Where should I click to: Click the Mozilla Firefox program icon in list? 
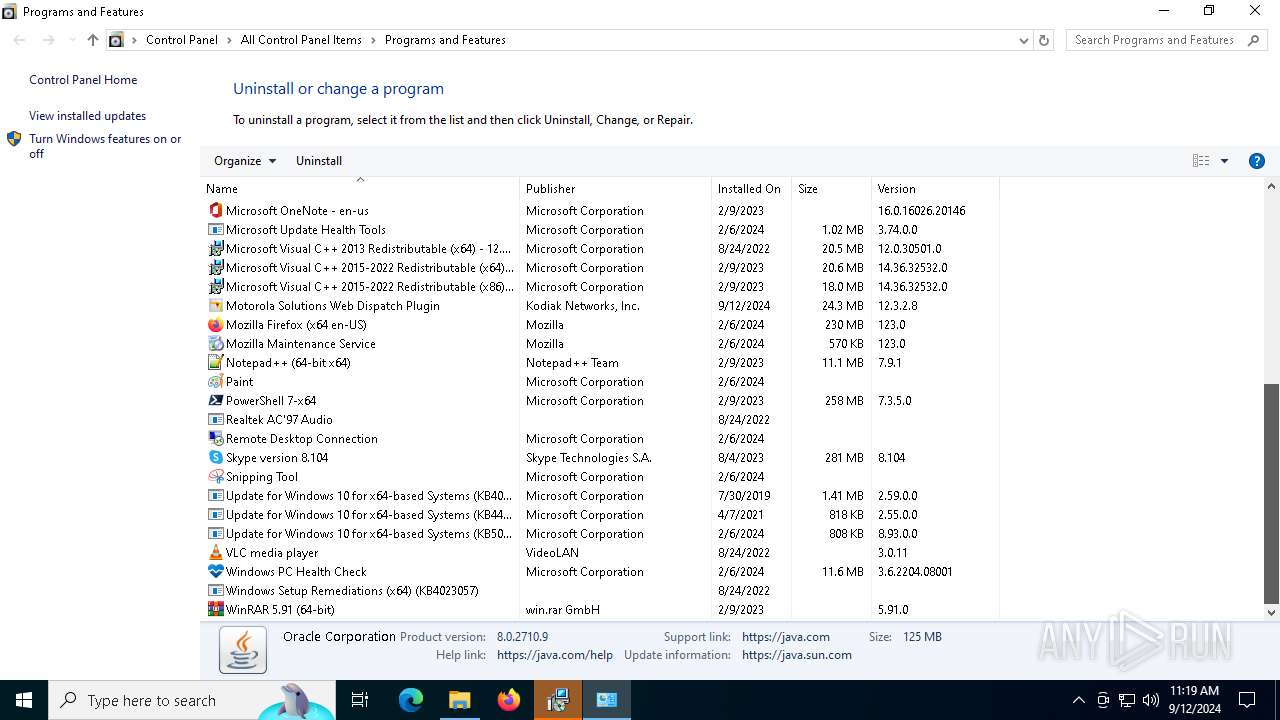(x=215, y=325)
